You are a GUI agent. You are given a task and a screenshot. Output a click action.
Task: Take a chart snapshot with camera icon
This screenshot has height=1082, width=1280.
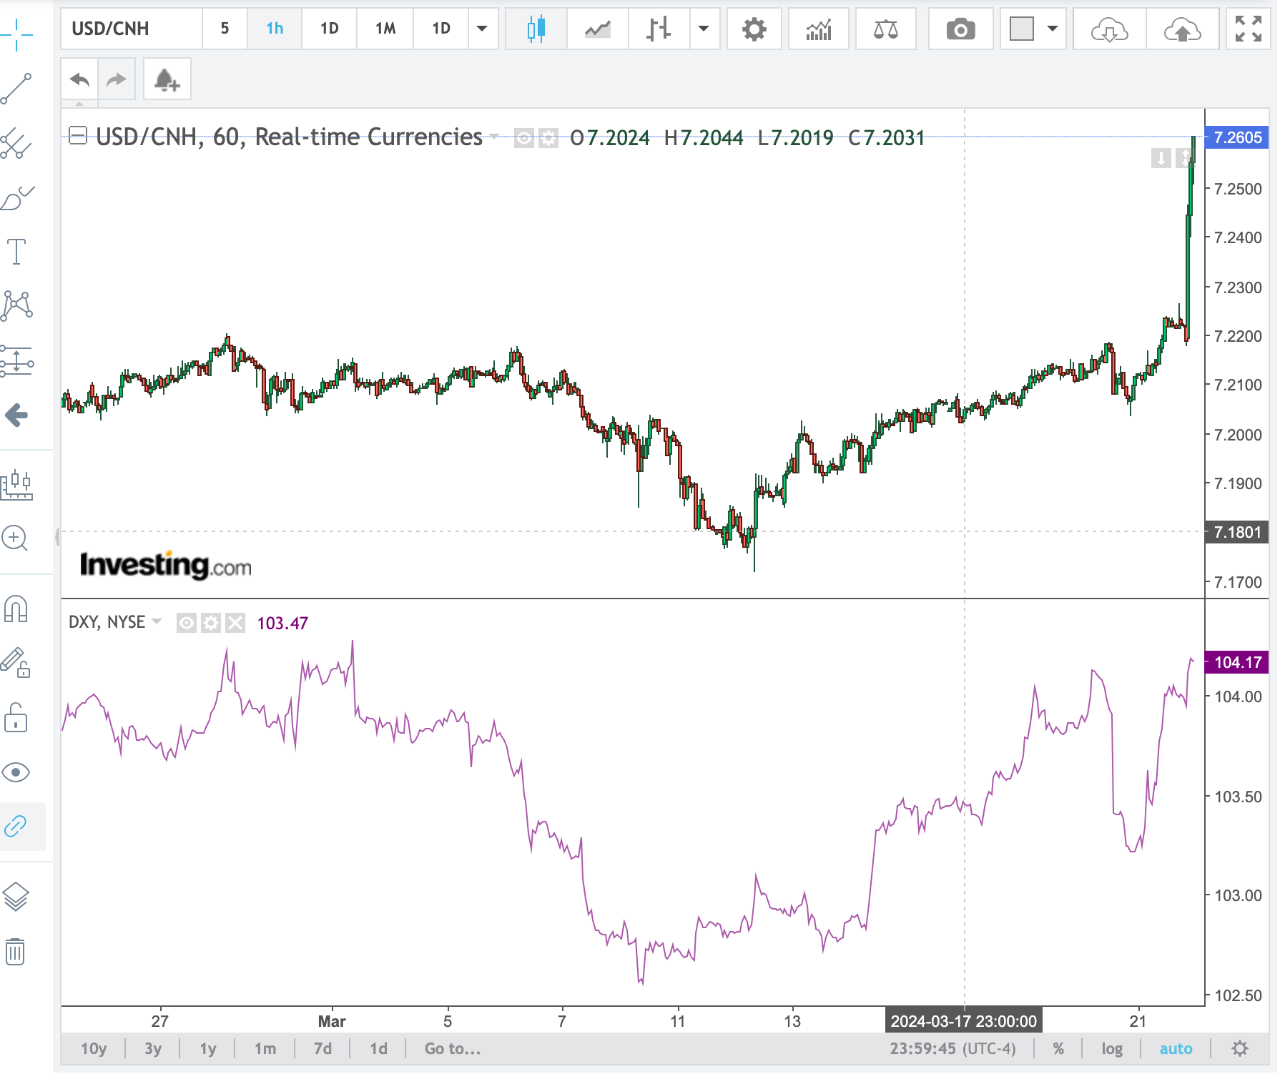point(960,29)
